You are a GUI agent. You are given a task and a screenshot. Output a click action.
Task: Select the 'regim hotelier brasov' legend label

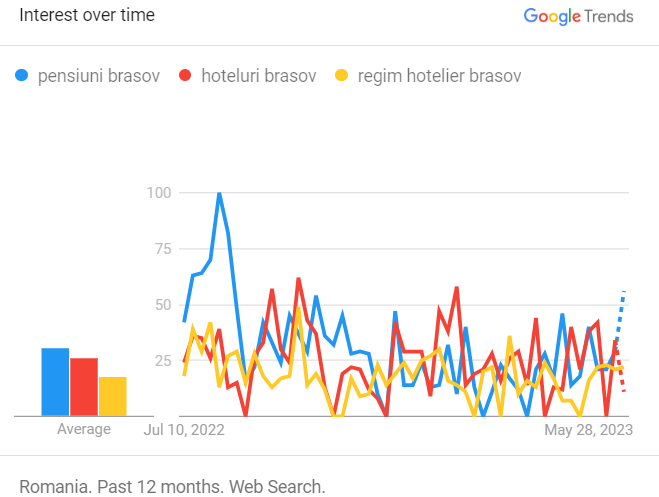pyautogui.click(x=439, y=76)
